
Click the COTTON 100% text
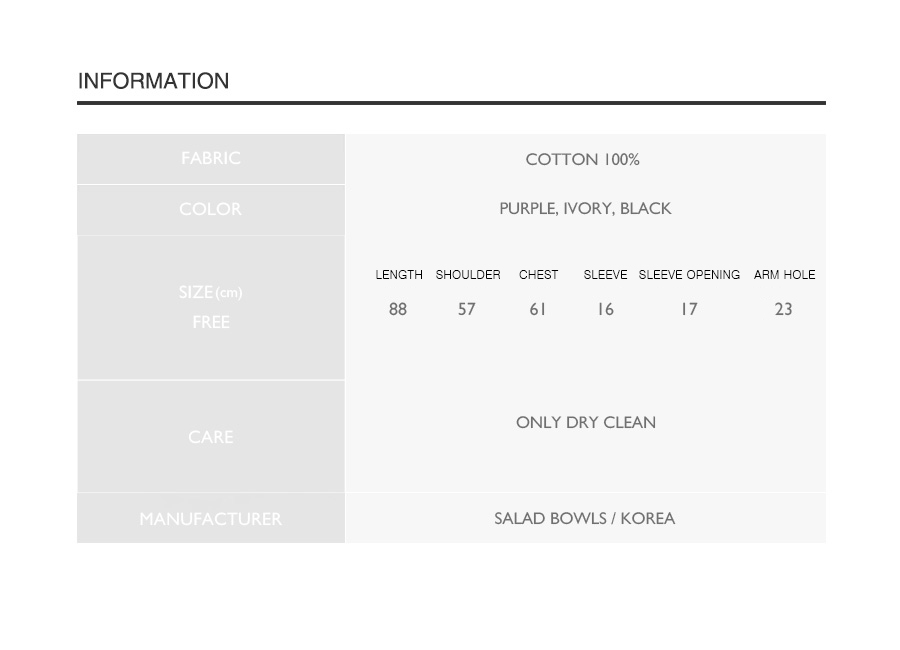[x=583, y=159]
